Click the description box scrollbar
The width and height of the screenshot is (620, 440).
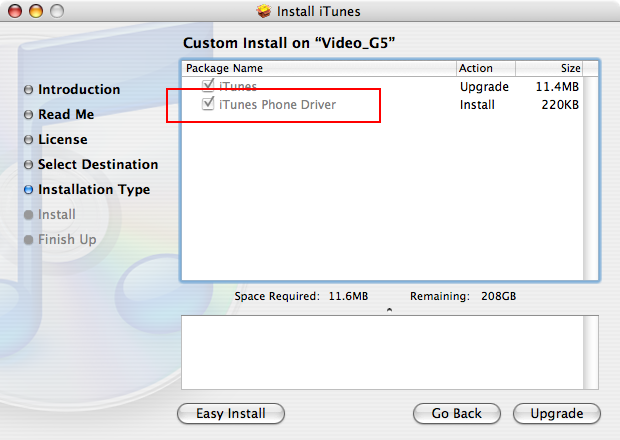pyautogui.click(x=591, y=352)
